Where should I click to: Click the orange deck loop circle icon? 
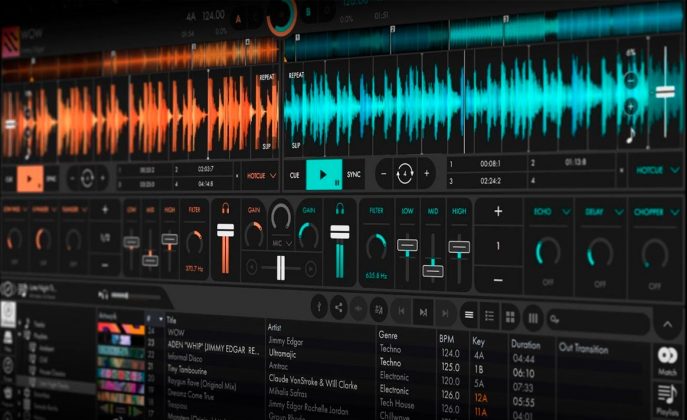(87, 178)
